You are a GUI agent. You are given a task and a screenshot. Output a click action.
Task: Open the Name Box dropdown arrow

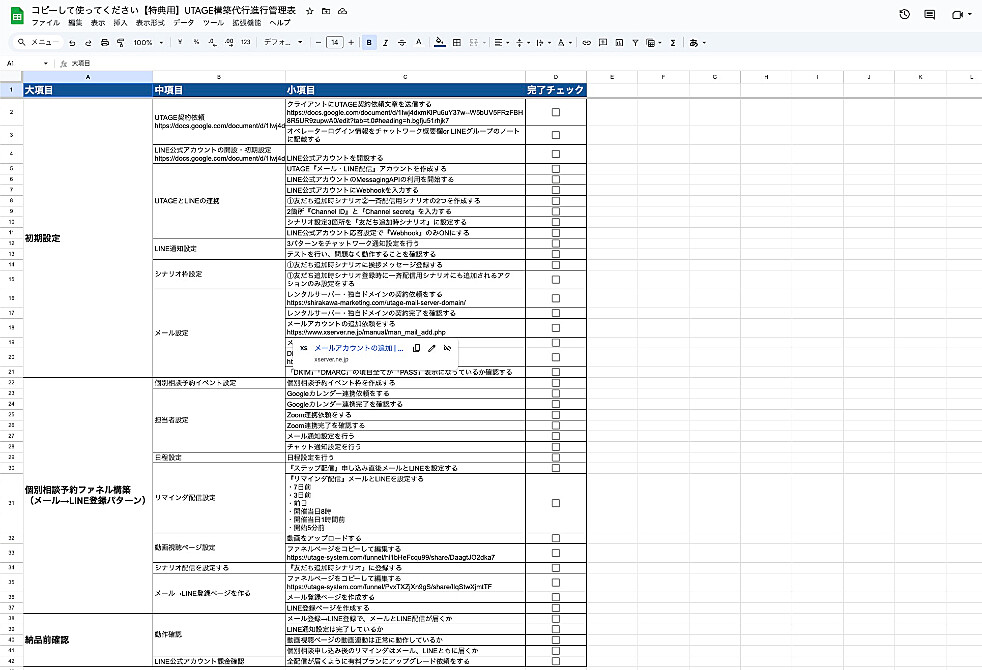click(46, 63)
